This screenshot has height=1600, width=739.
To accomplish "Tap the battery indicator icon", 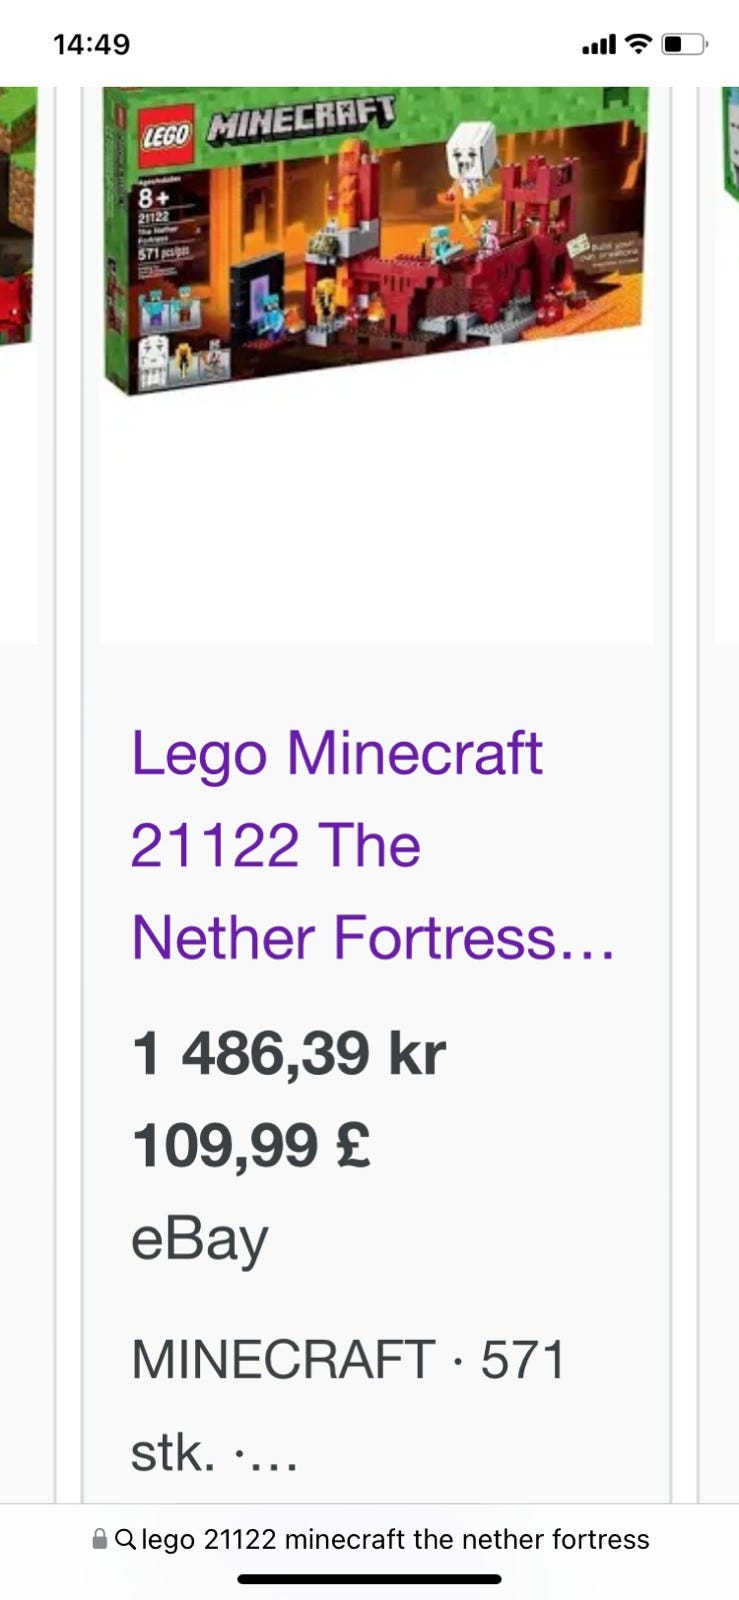I will pos(685,44).
